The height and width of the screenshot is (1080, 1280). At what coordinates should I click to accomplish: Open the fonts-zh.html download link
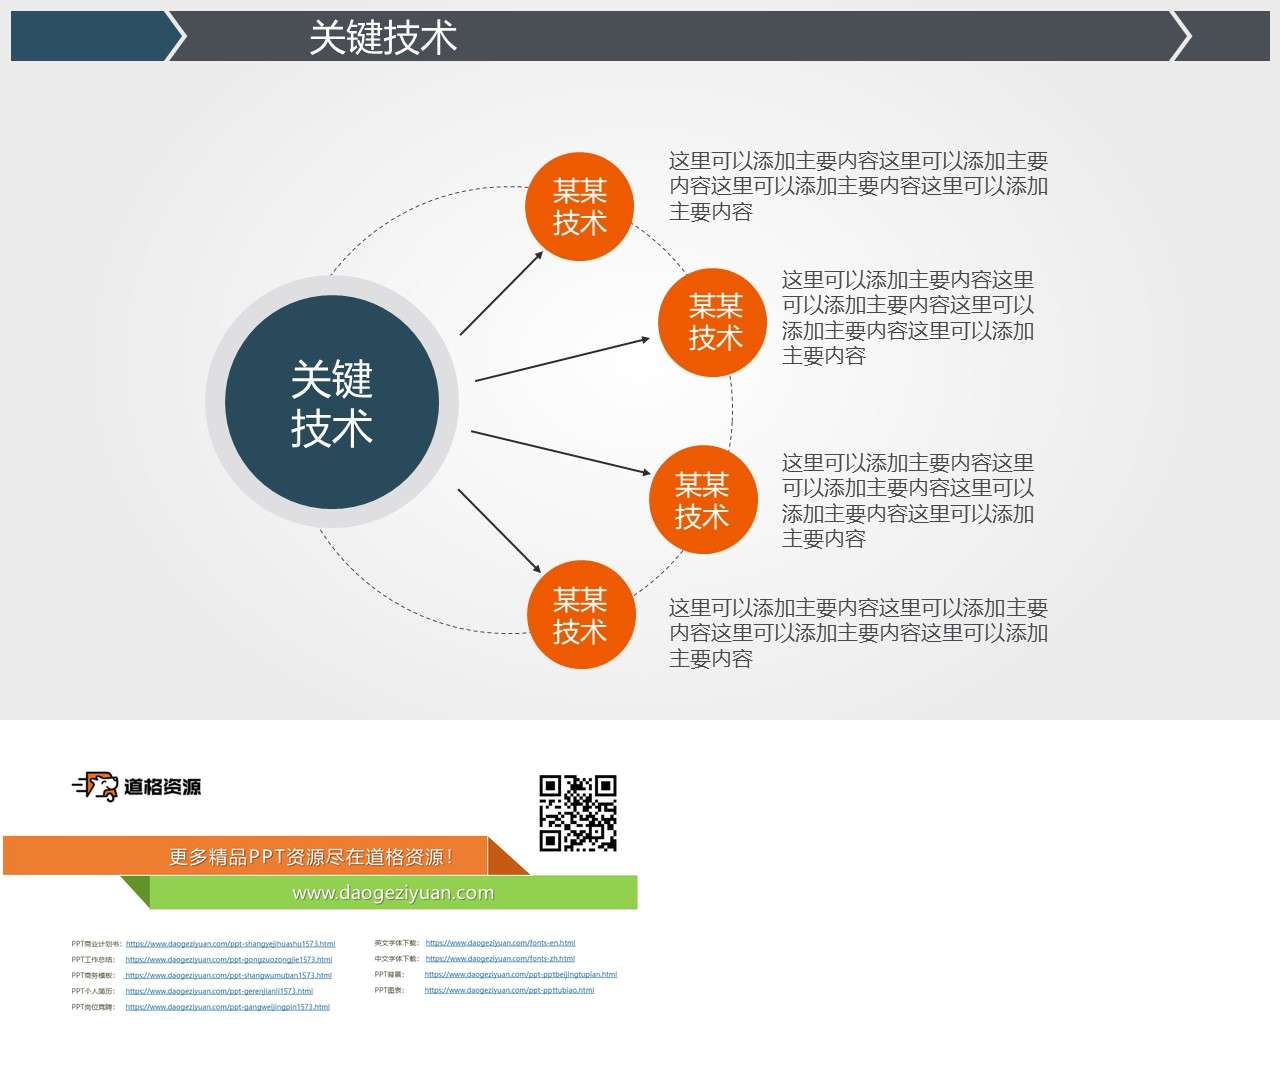pyautogui.click(x=500, y=959)
